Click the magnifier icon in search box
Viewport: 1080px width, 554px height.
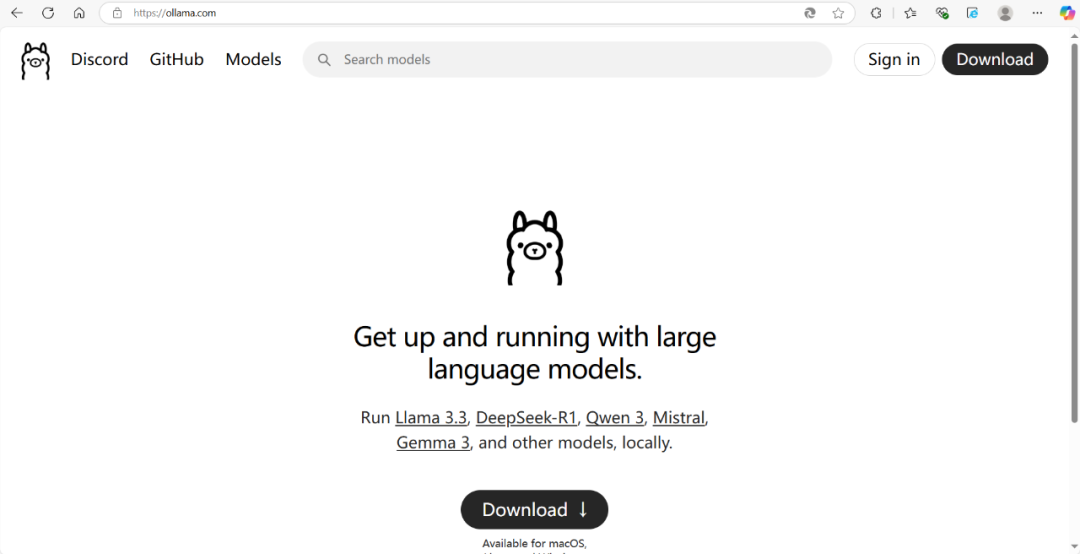(324, 60)
